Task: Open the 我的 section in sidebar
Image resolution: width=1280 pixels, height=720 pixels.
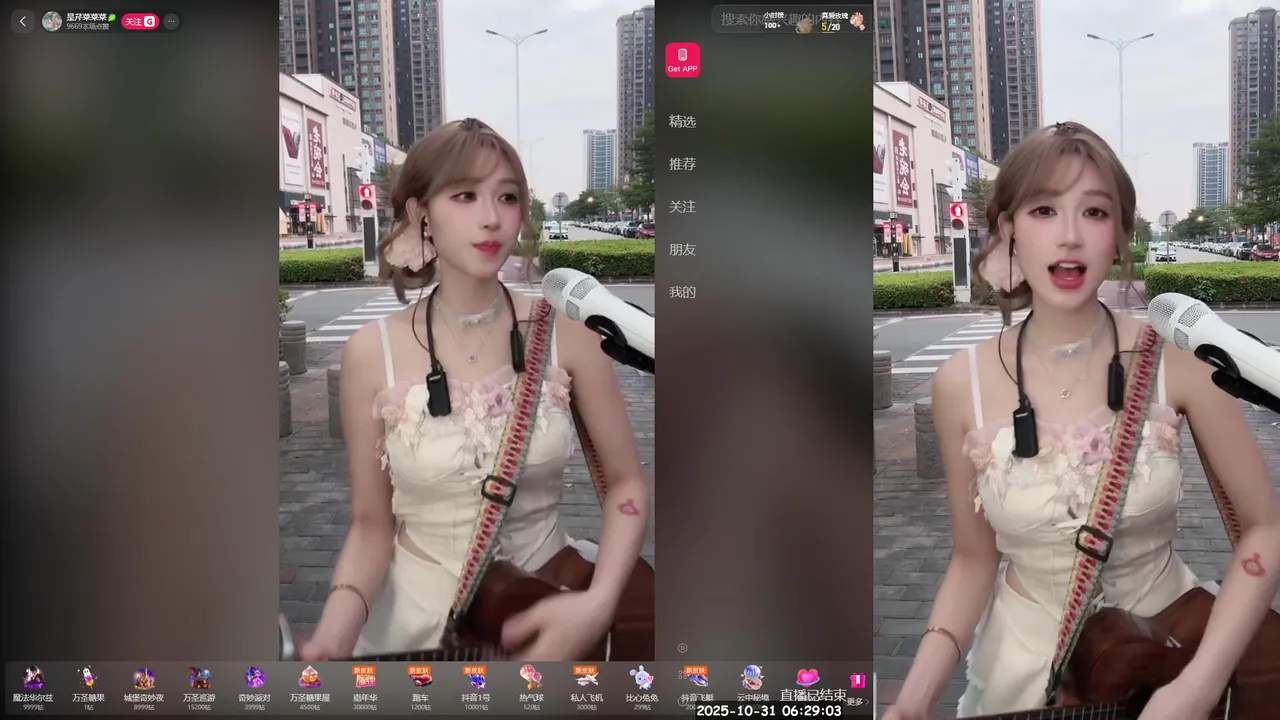Action: click(x=682, y=292)
